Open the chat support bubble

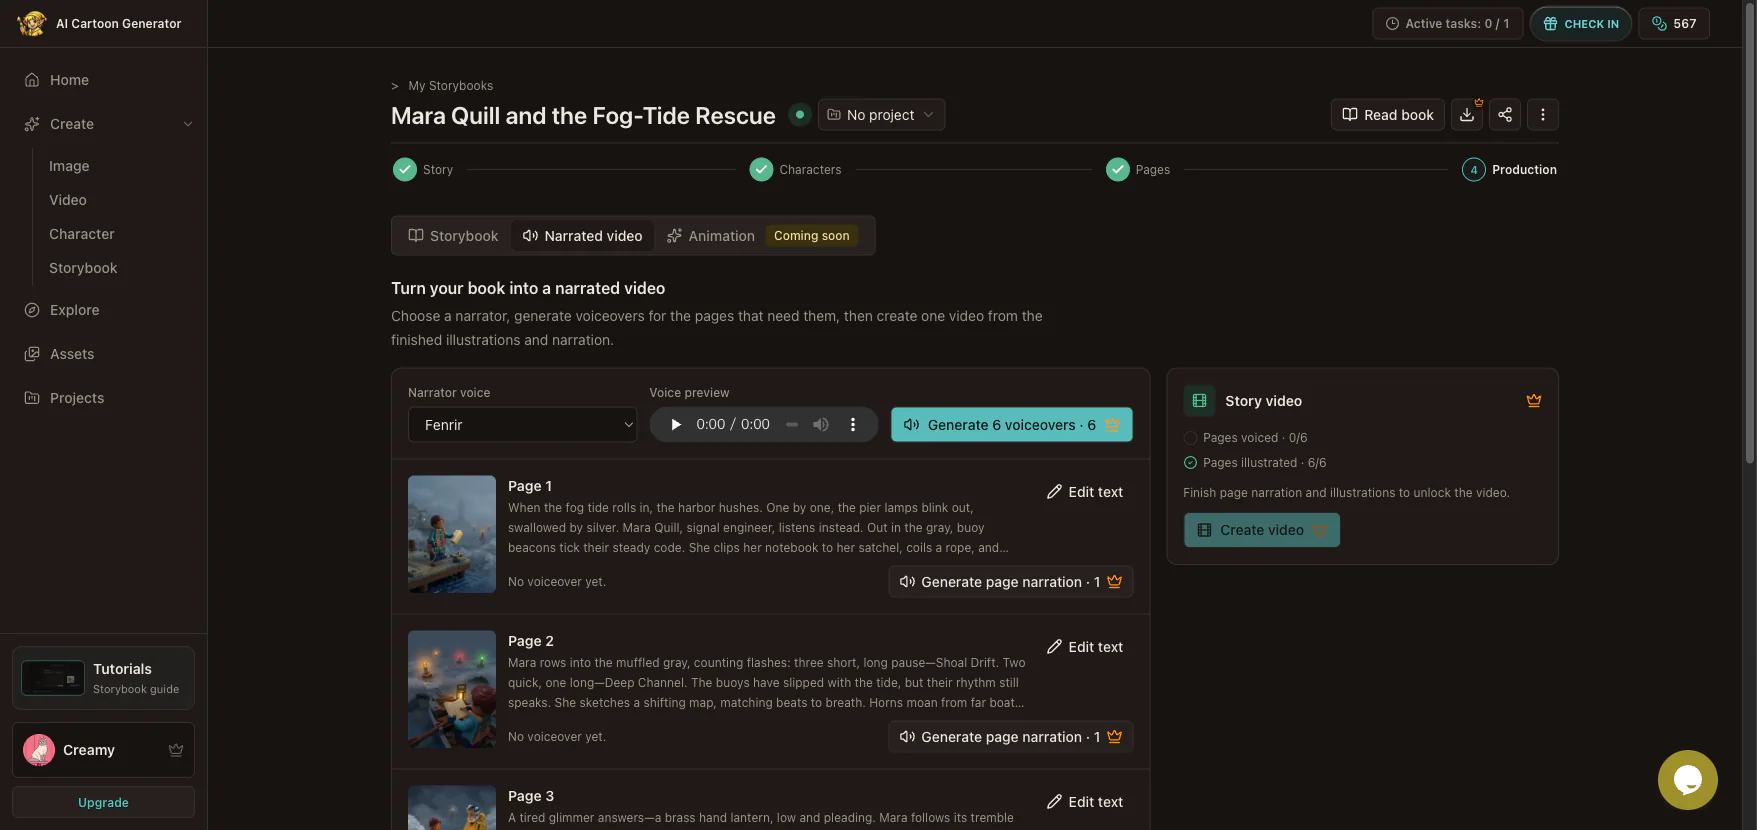[1688, 780]
